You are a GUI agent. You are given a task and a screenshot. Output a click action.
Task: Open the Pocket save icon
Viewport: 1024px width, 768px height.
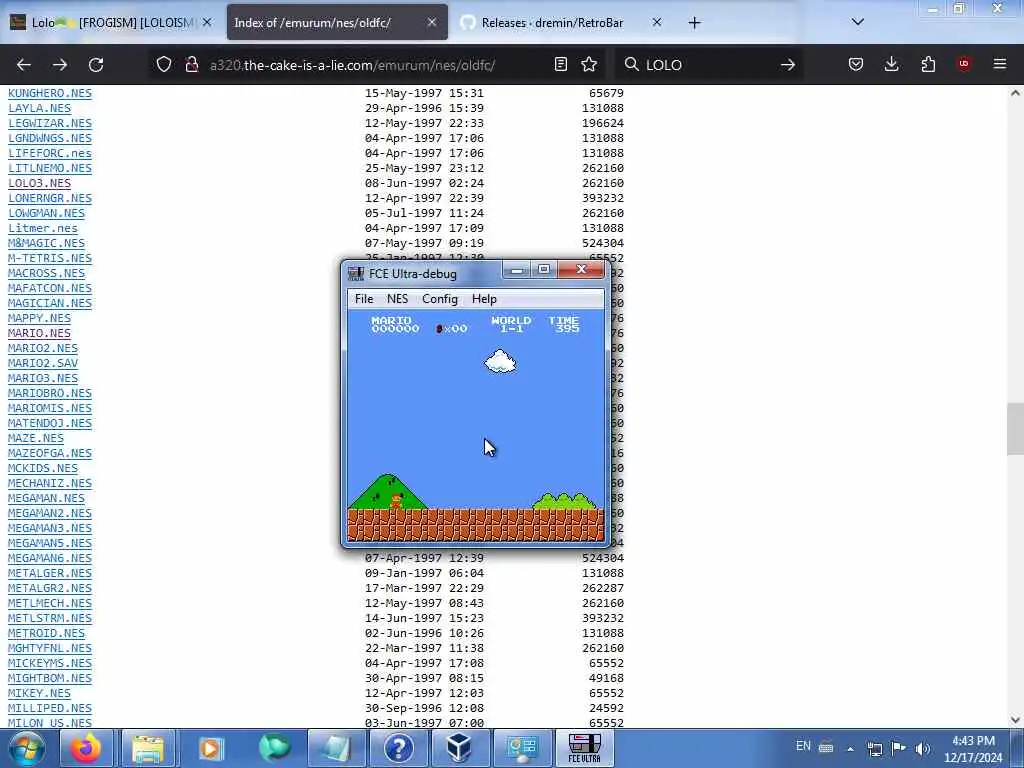856,64
